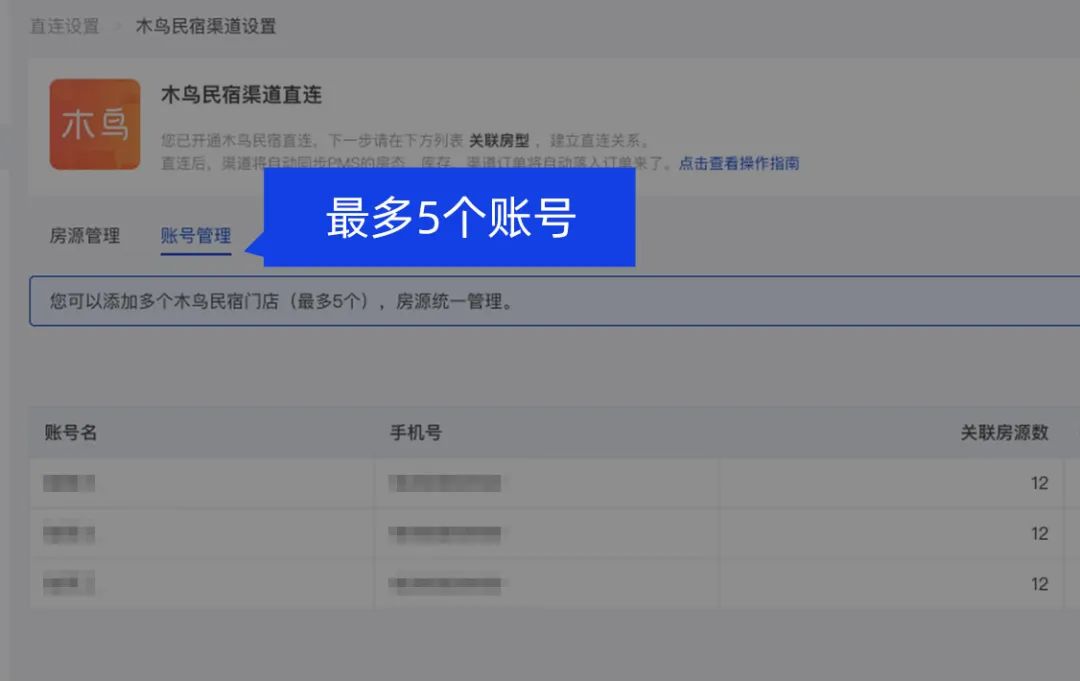Click the 木鸟民宿渠道直连 heading
This screenshot has height=681, width=1080.
(241, 94)
